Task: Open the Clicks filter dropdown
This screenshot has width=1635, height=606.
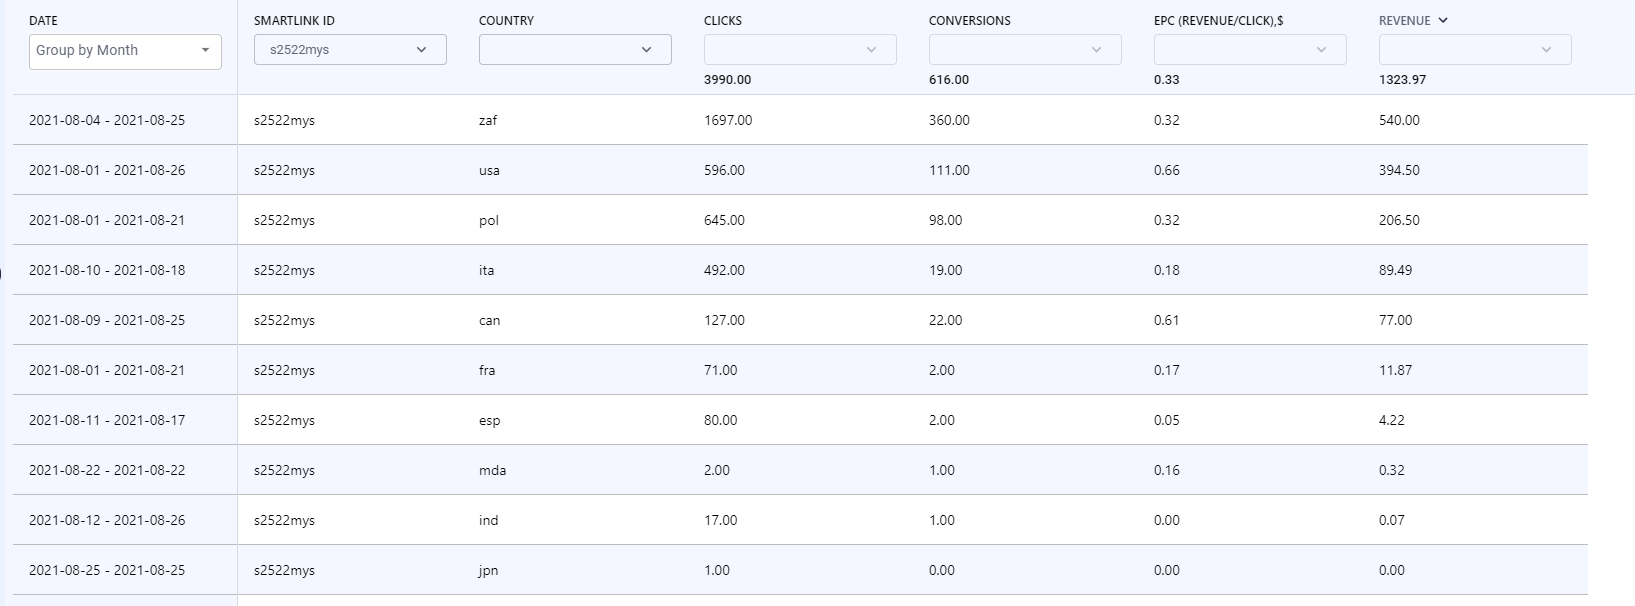Action: [800, 50]
